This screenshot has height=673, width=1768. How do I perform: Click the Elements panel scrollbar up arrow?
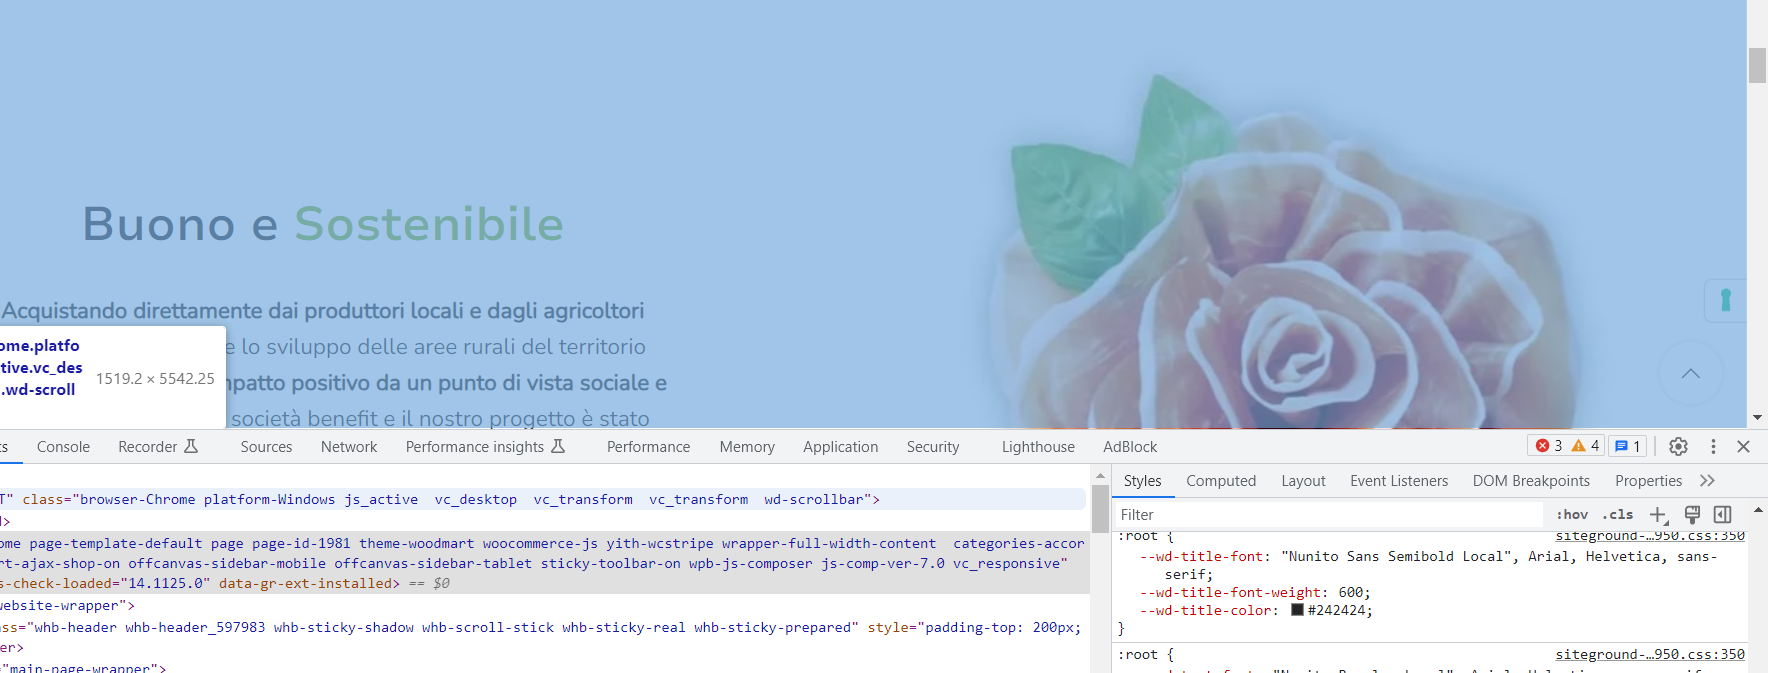pyautogui.click(x=1100, y=476)
